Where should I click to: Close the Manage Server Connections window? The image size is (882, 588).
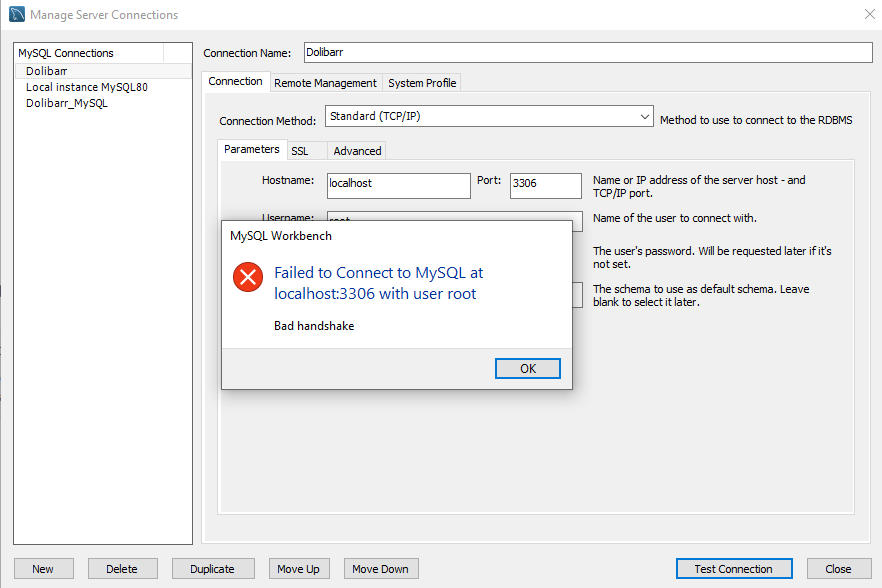869,14
